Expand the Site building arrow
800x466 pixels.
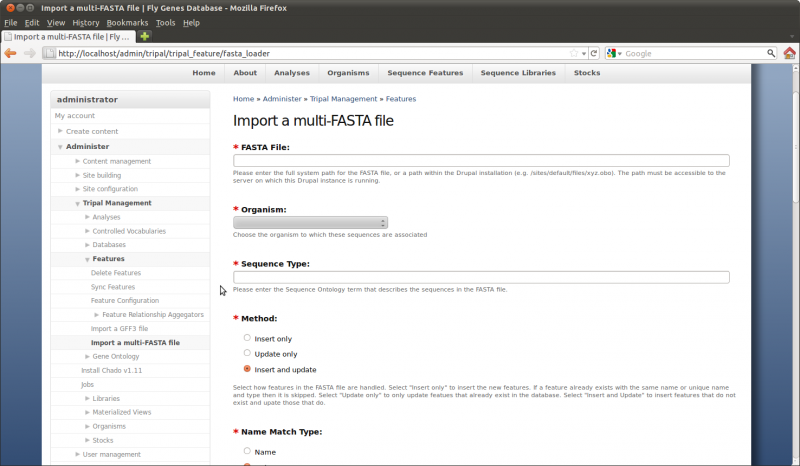click(x=78, y=175)
